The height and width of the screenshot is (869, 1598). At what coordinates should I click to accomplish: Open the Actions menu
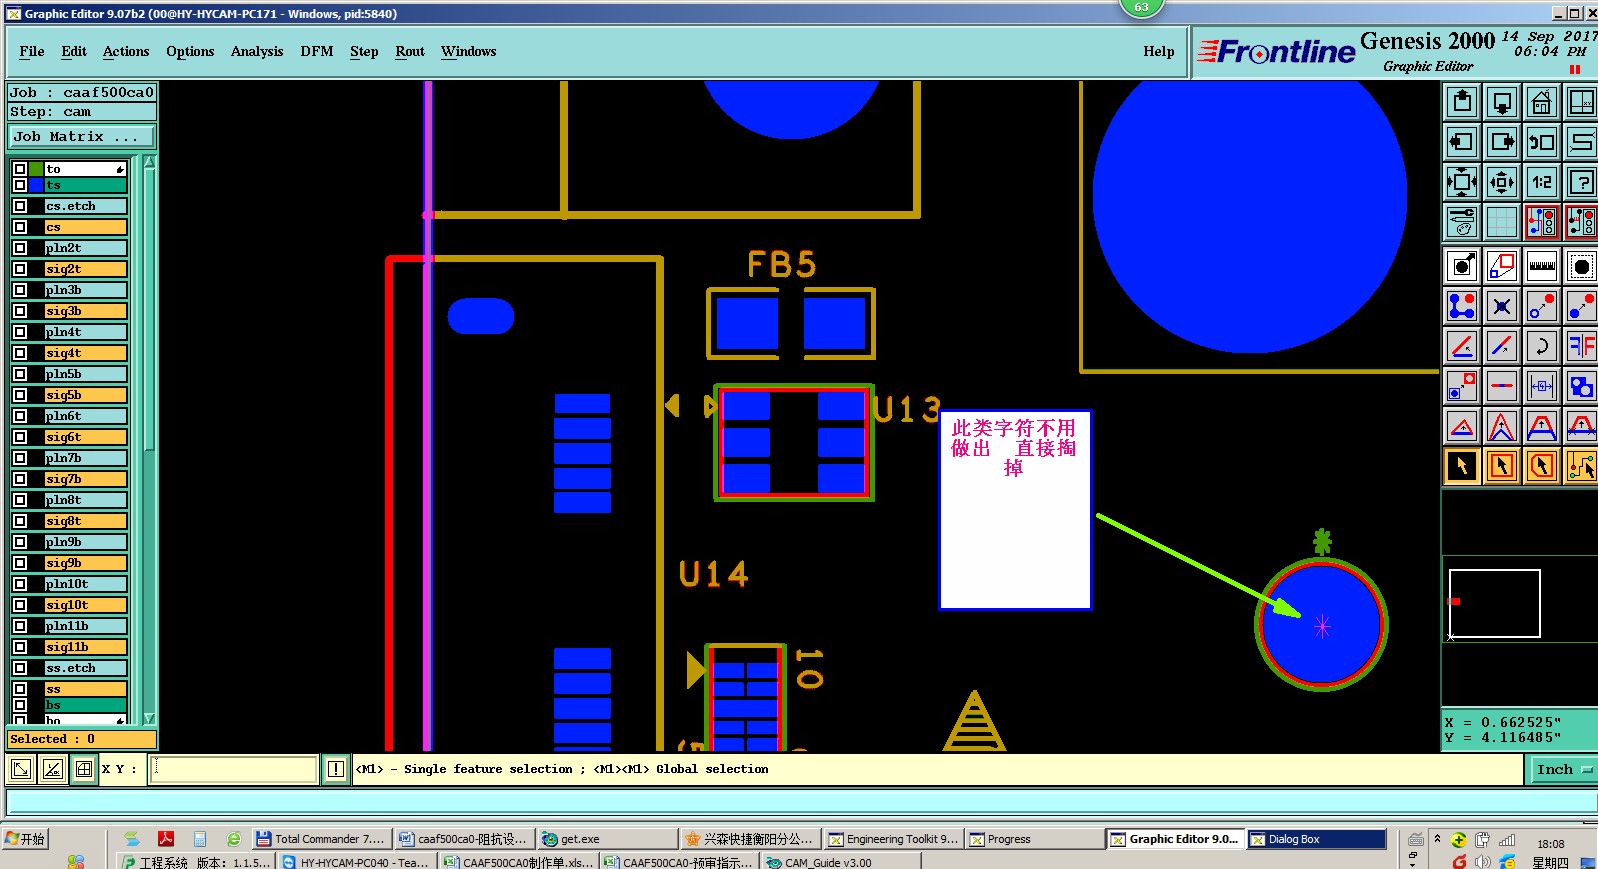click(x=126, y=51)
